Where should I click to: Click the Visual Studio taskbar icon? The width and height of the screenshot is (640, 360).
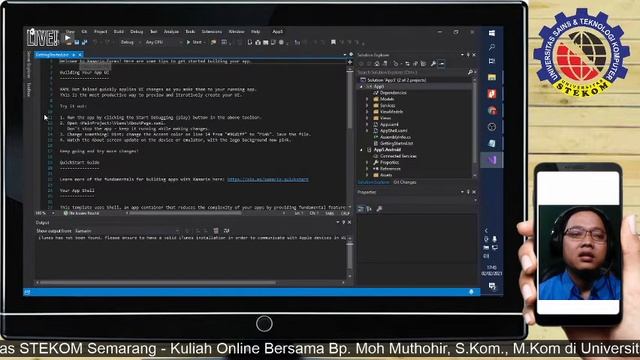click(492, 160)
